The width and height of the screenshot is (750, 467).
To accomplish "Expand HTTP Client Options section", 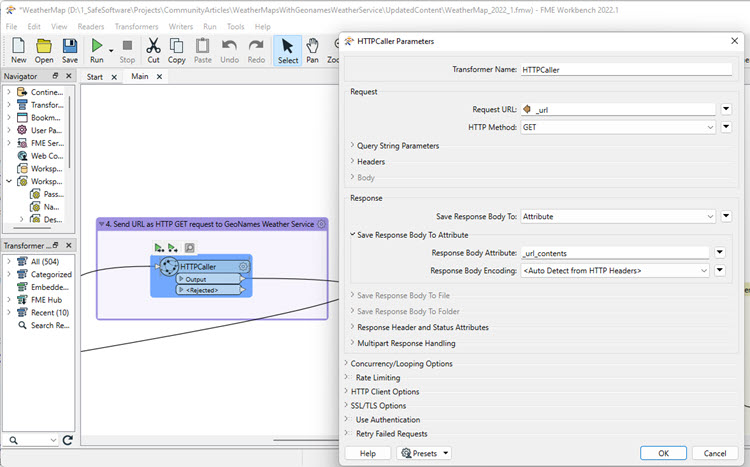I will point(346,391).
